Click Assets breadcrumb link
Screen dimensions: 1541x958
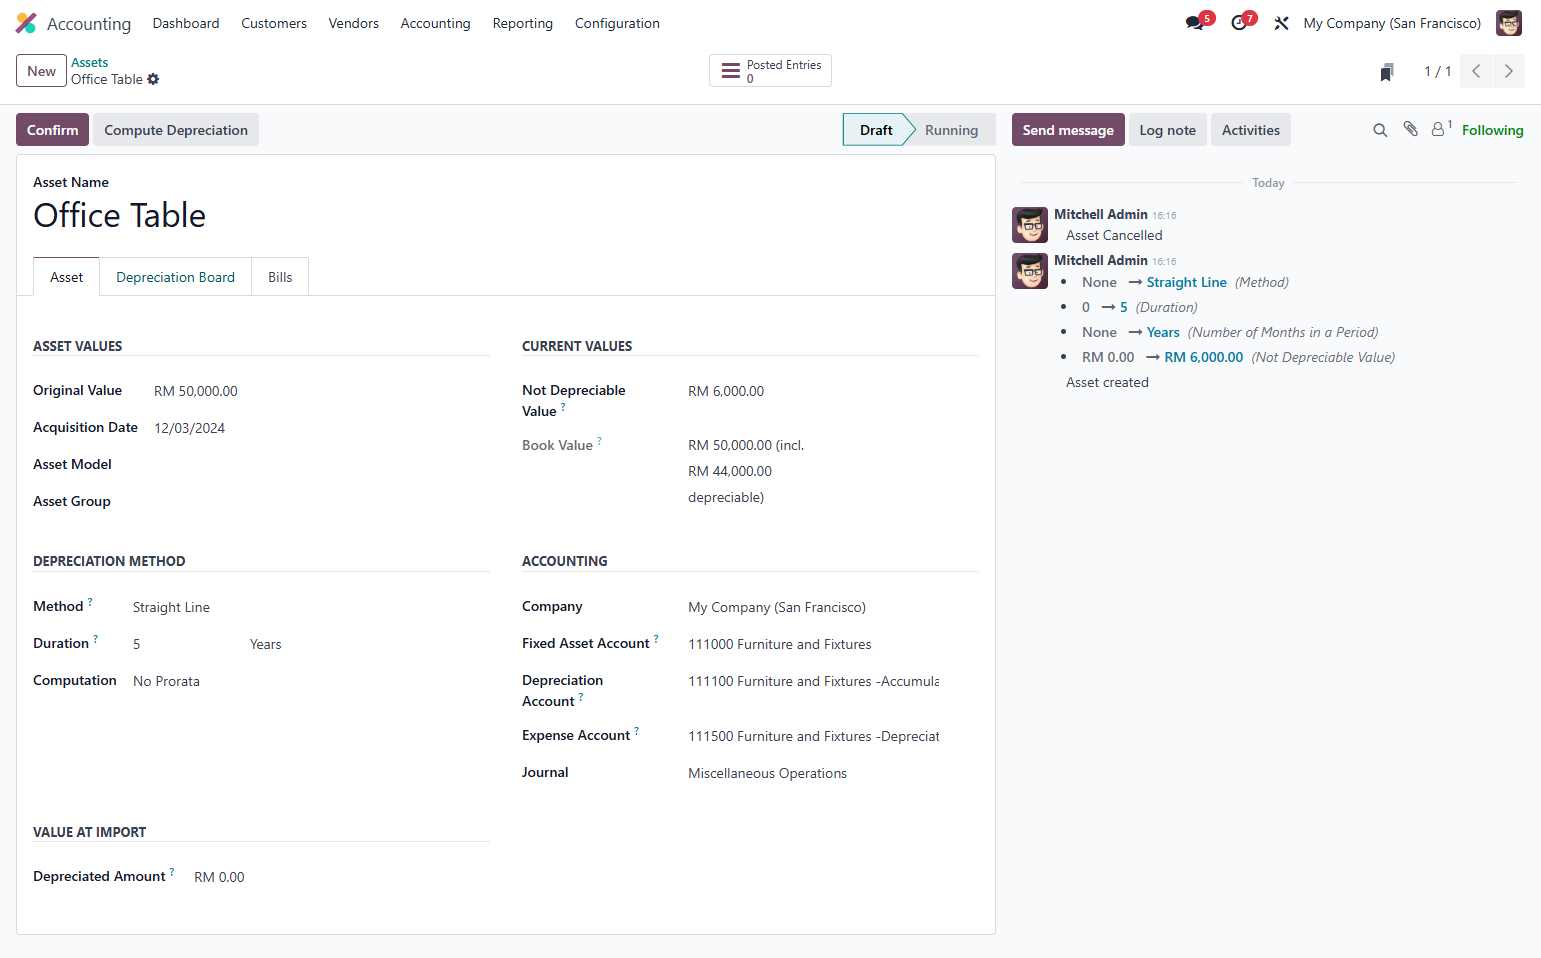tap(89, 62)
